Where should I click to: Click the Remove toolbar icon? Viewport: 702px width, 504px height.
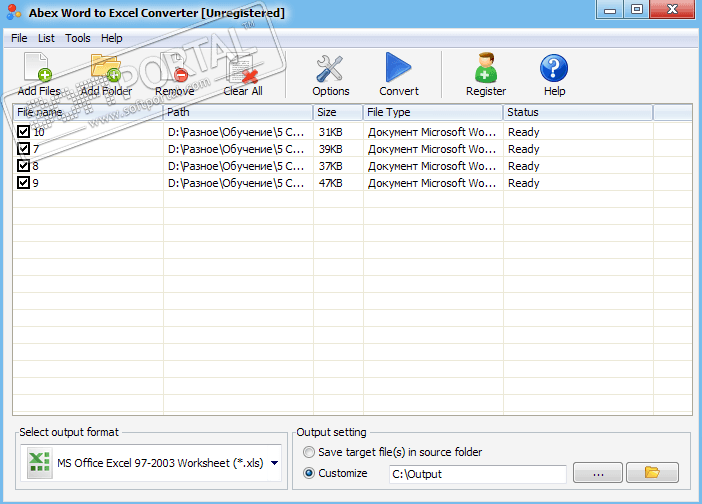point(174,67)
